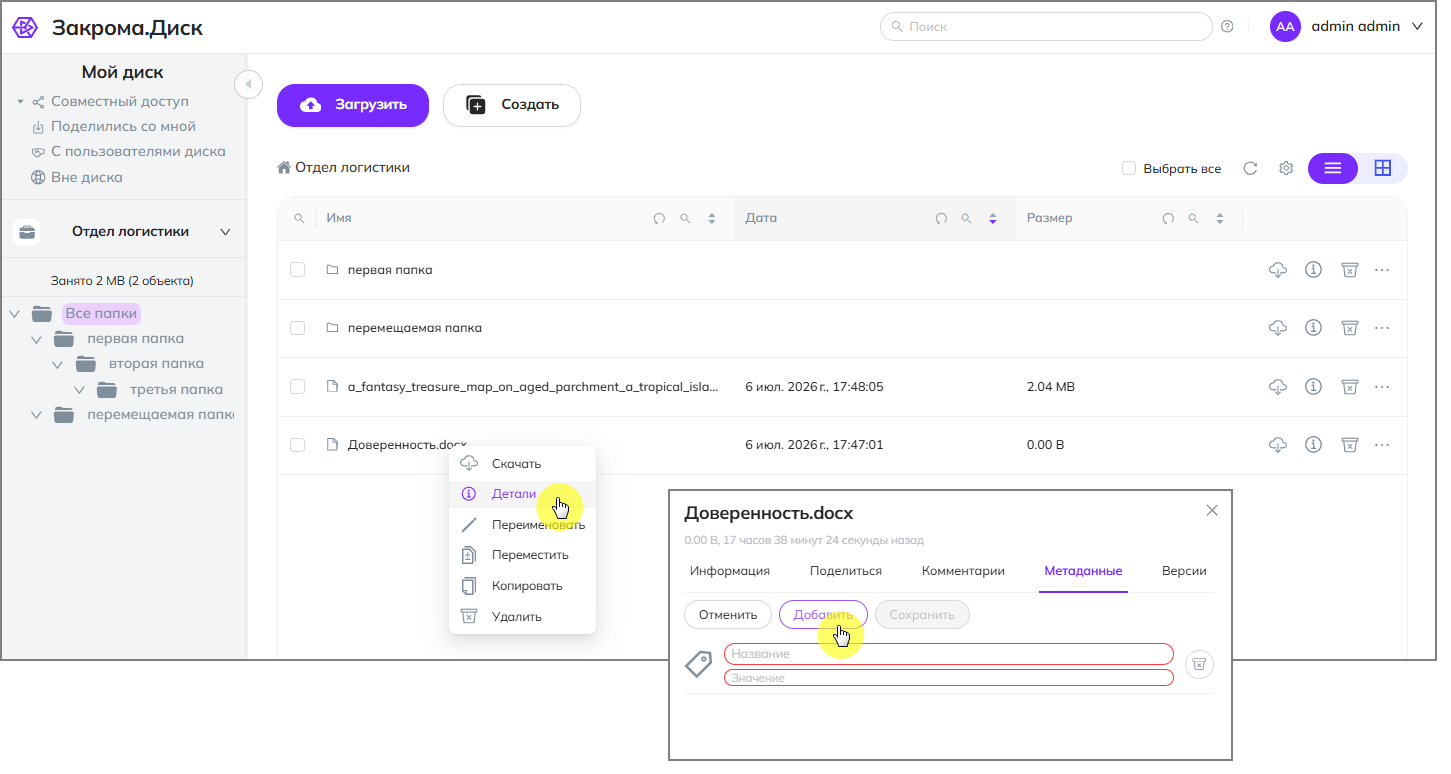1451x774 pixels.
Task: Check the Выбрать все checkbox
Action: pyautogui.click(x=1129, y=168)
